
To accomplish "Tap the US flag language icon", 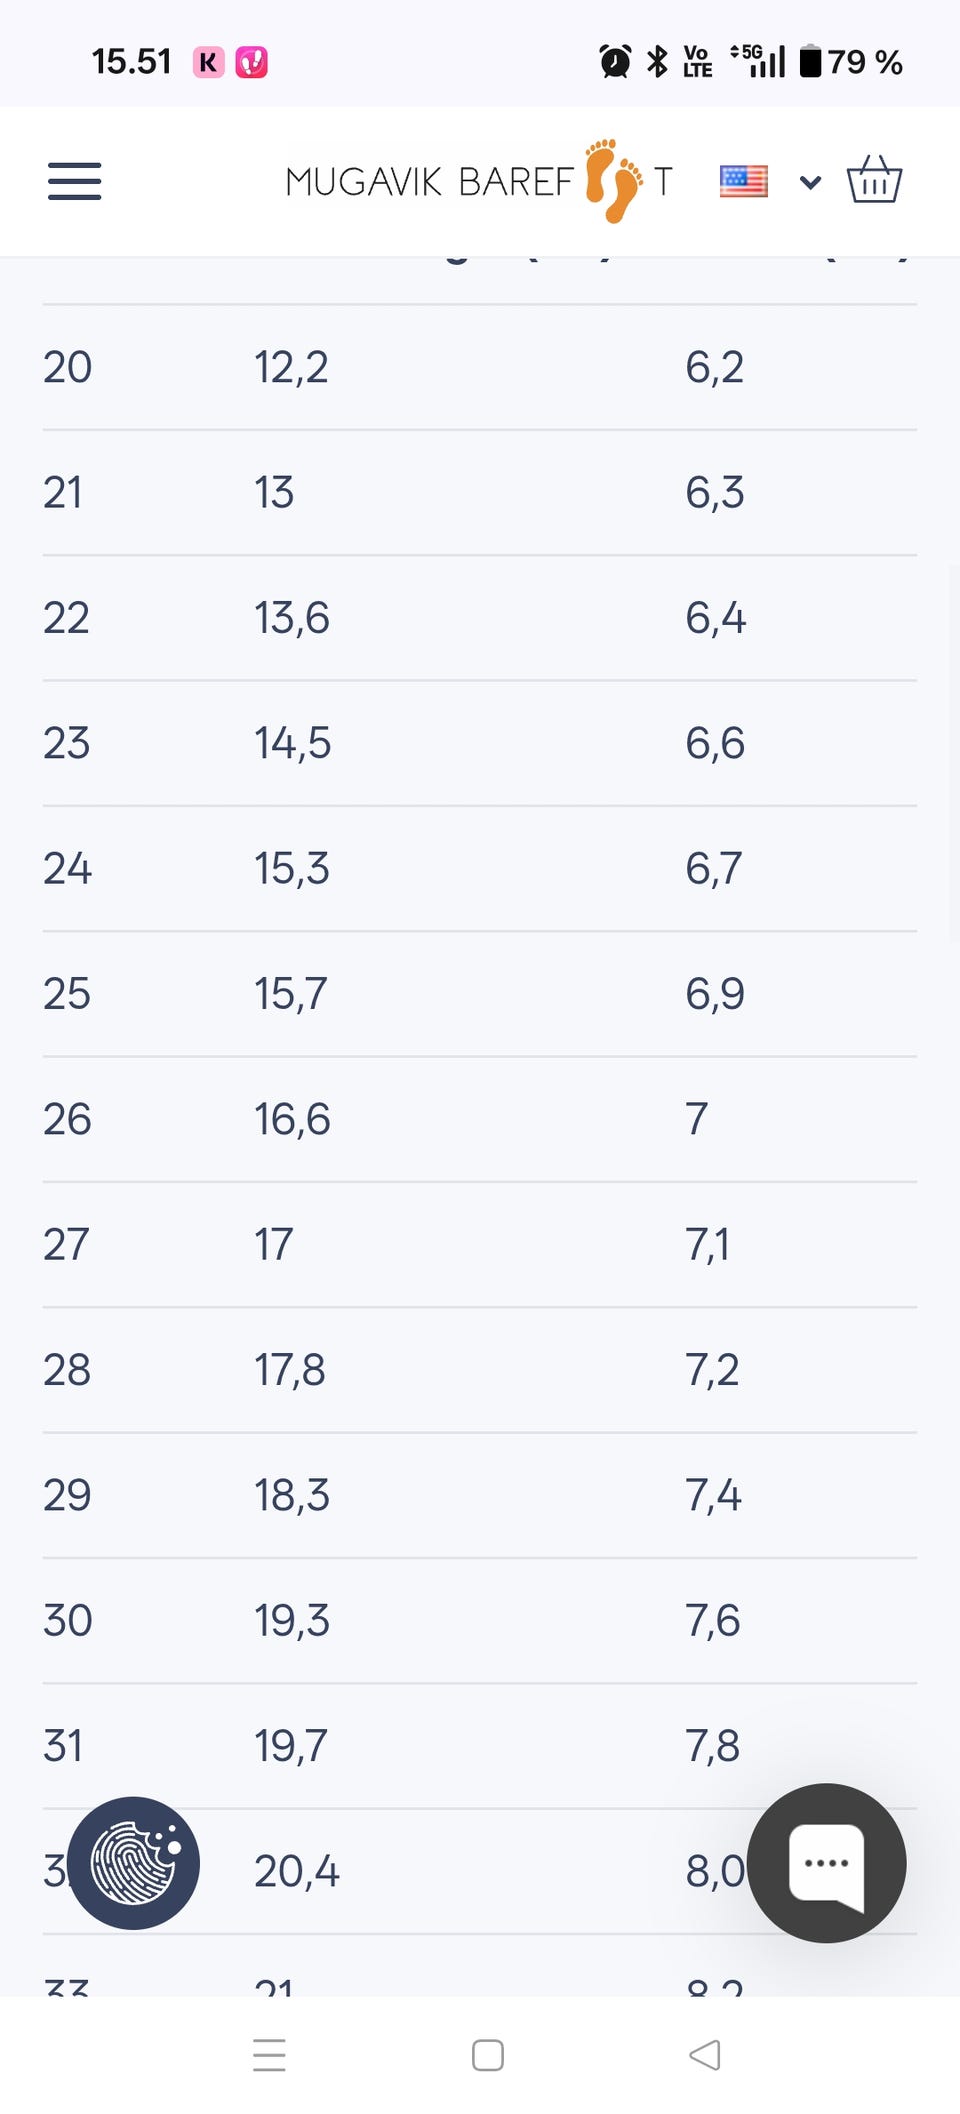I will (743, 181).
